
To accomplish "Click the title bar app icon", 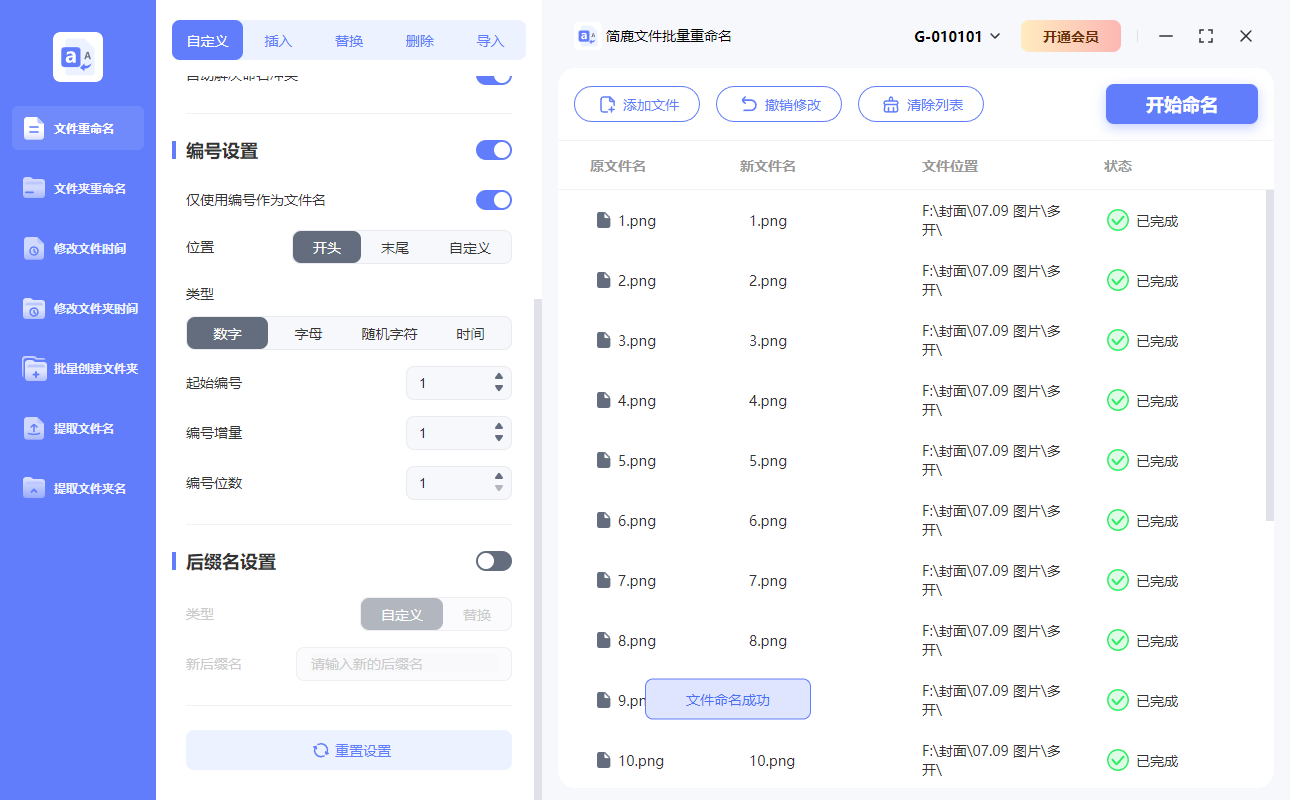I will (587, 36).
